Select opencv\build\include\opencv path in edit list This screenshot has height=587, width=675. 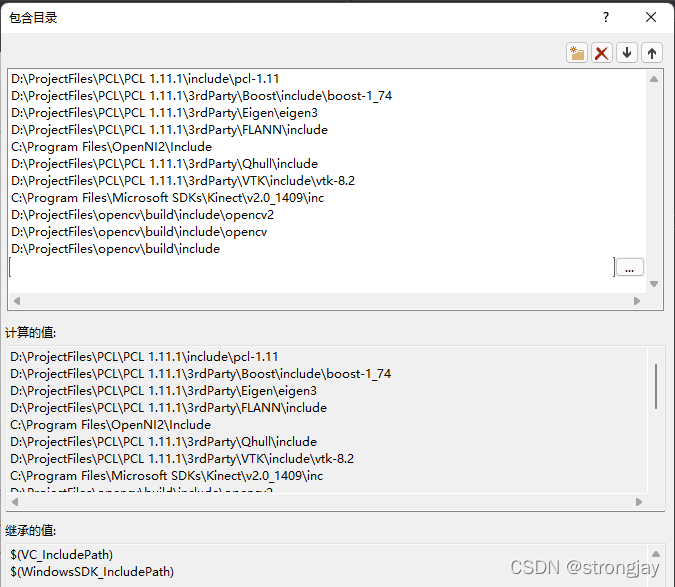(x=139, y=232)
